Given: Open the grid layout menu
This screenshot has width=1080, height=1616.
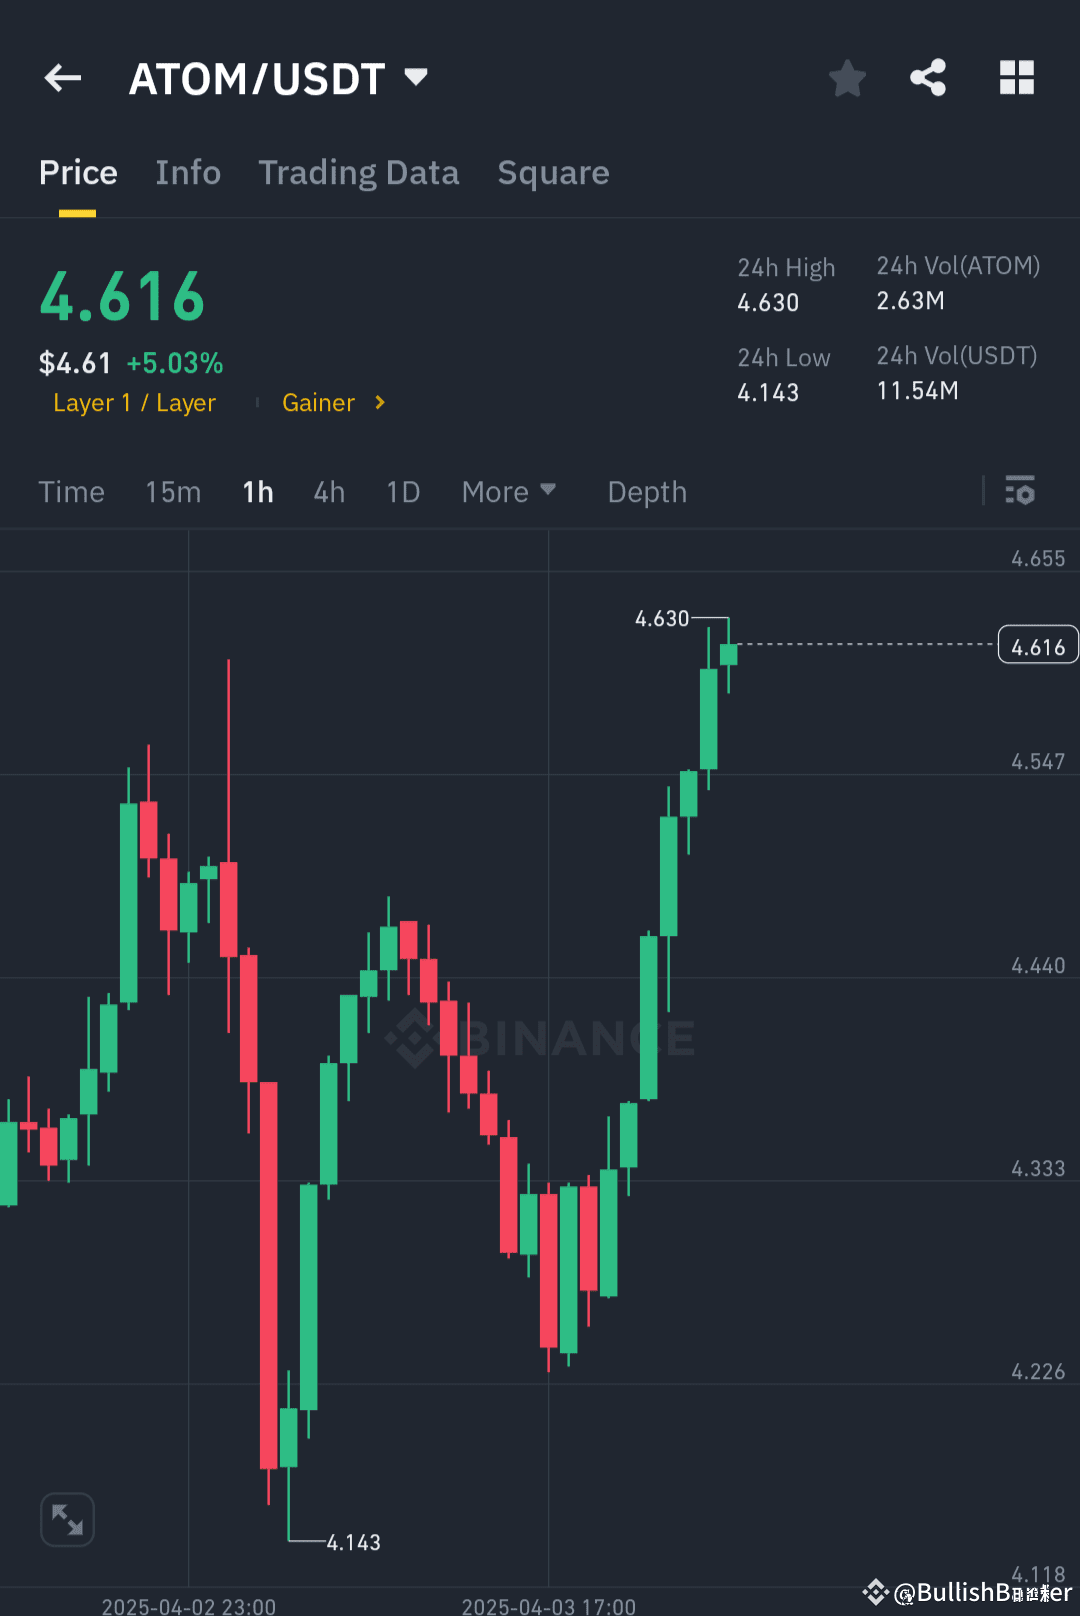Looking at the screenshot, I should [1016, 77].
